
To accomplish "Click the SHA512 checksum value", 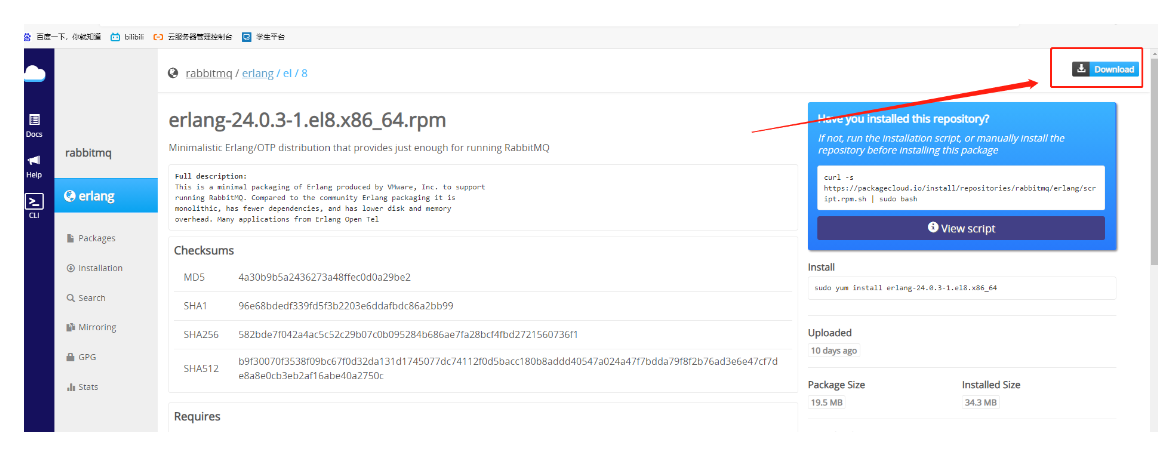I will click(x=508, y=368).
